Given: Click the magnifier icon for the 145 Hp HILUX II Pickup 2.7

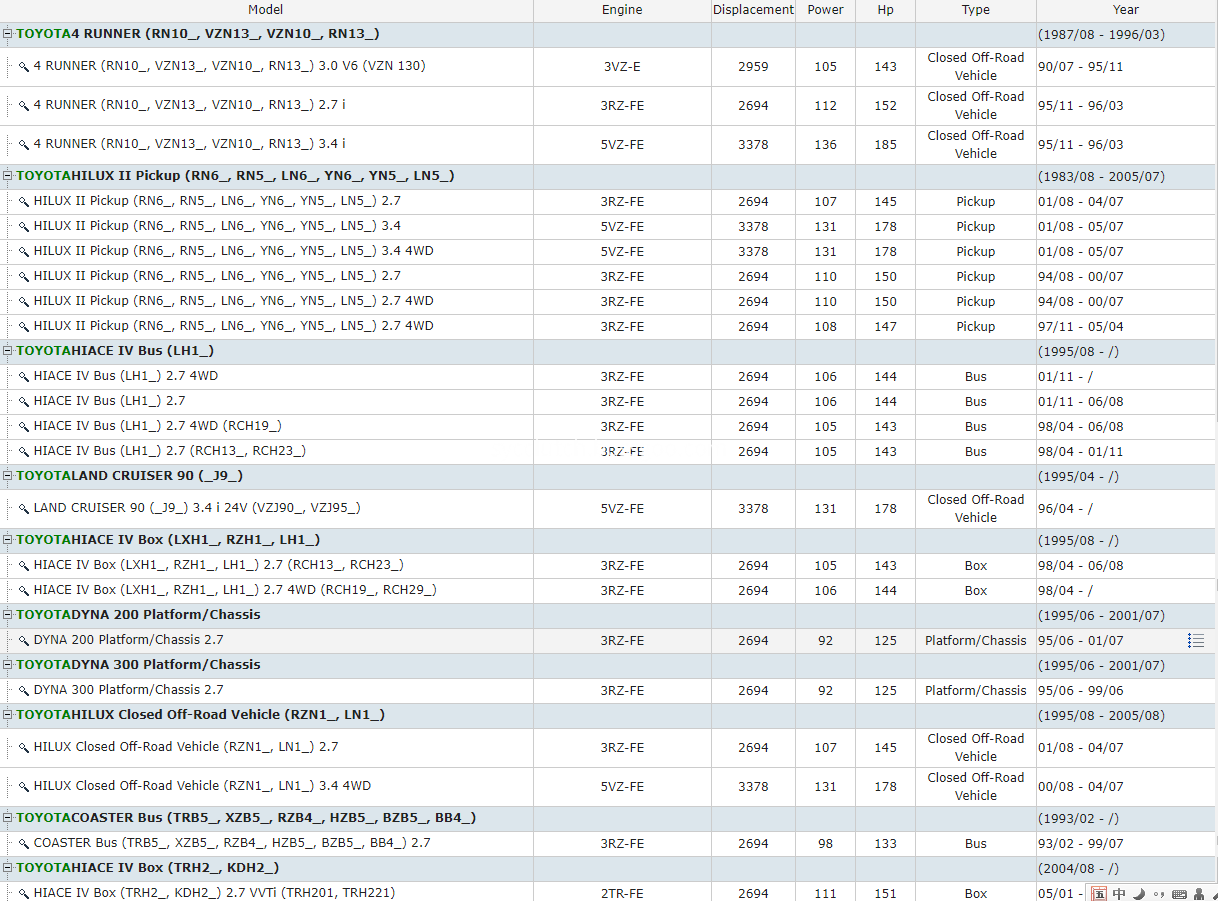Looking at the screenshot, I should pos(24,202).
